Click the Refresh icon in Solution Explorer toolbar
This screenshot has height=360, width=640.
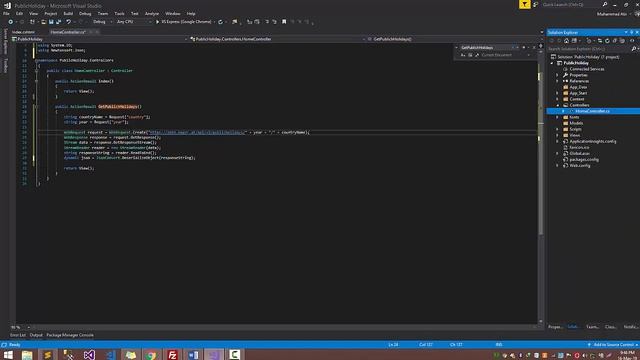pos(607,41)
